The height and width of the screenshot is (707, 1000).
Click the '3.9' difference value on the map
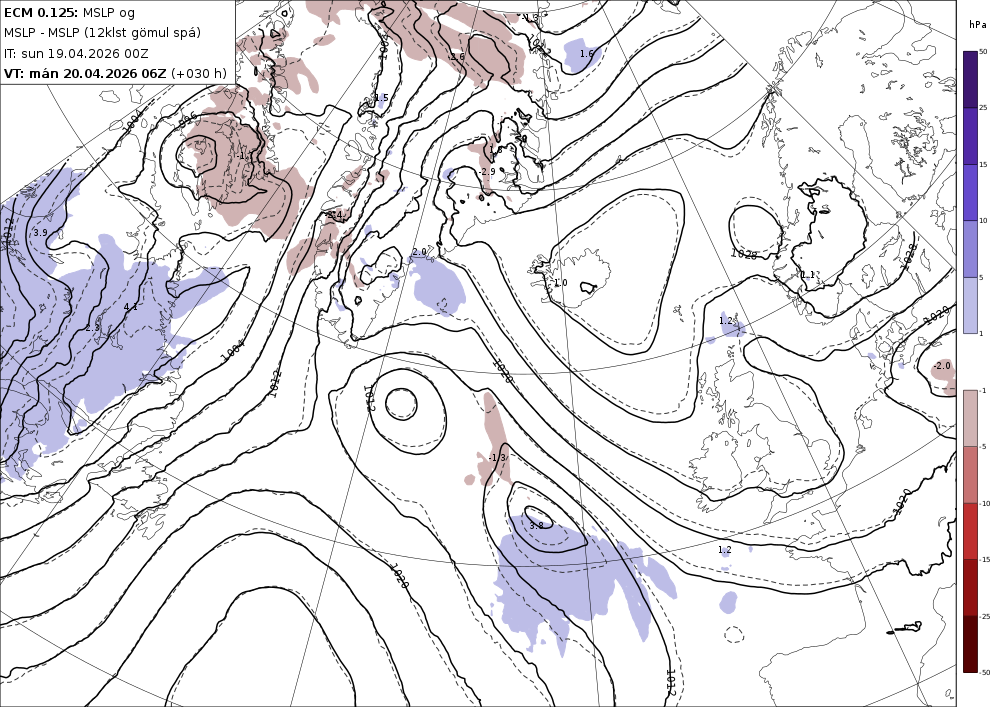click(40, 233)
